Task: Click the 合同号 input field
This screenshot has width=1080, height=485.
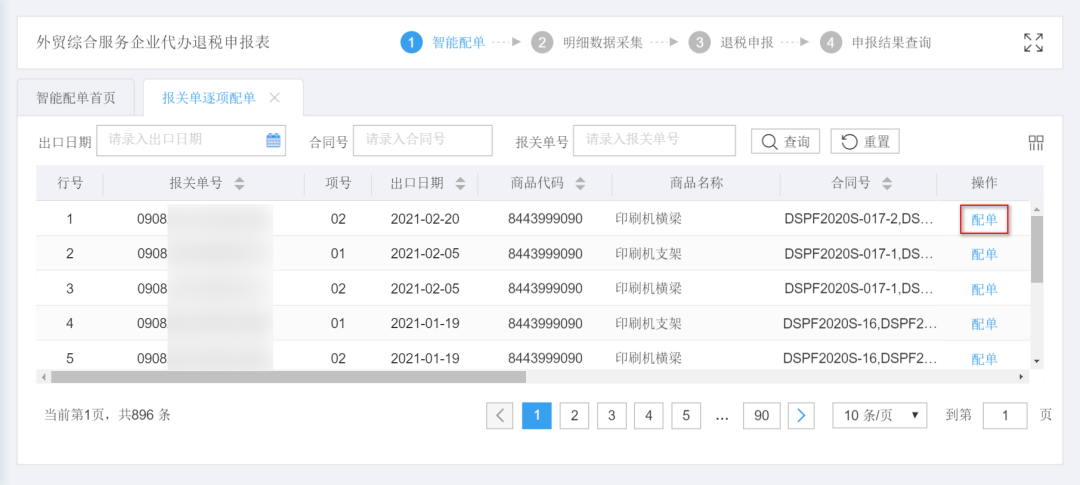Action: pos(423,141)
